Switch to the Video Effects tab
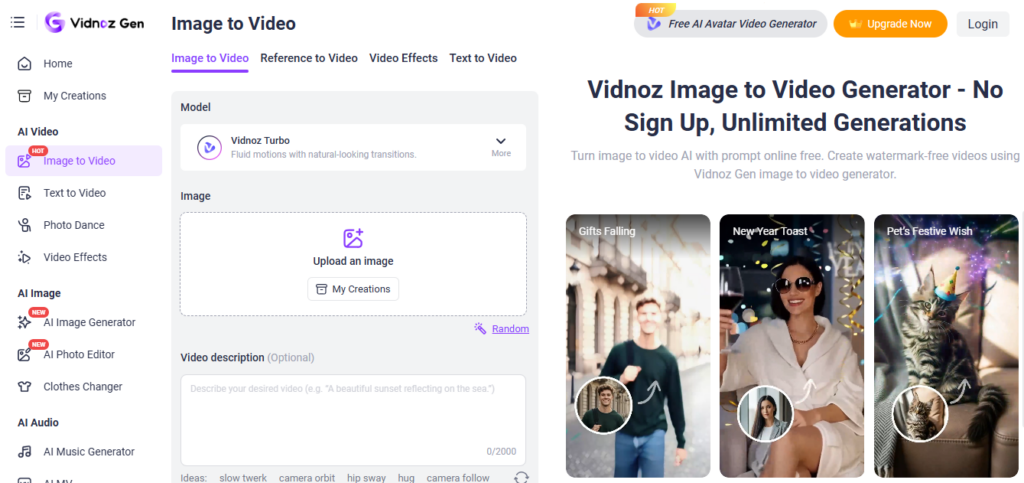Image resolution: width=1024 pixels, height=483 pixels. [x=404, y=58]
